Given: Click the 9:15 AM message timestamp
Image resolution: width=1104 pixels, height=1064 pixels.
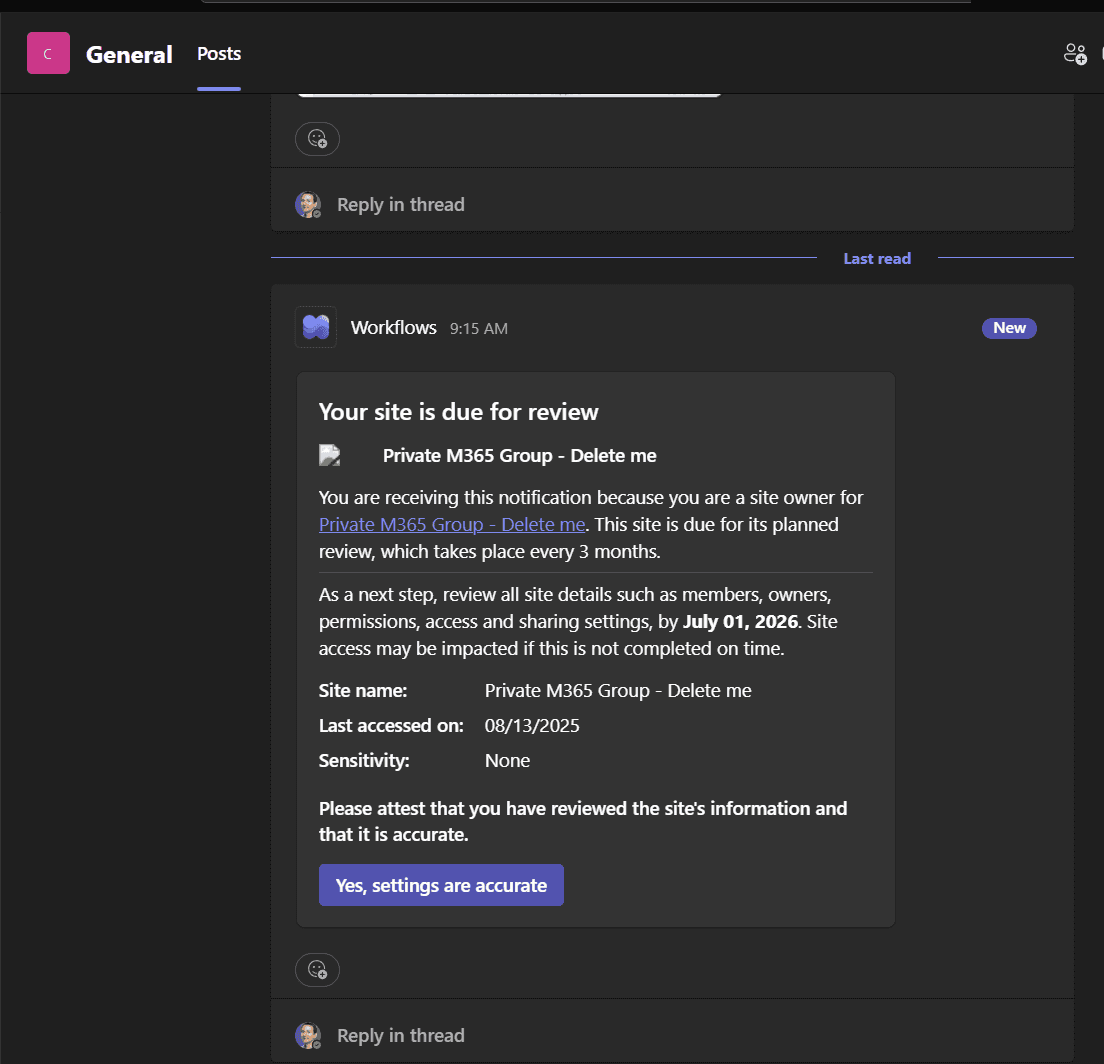Looking at the screenshot, I should click(478, 328).
